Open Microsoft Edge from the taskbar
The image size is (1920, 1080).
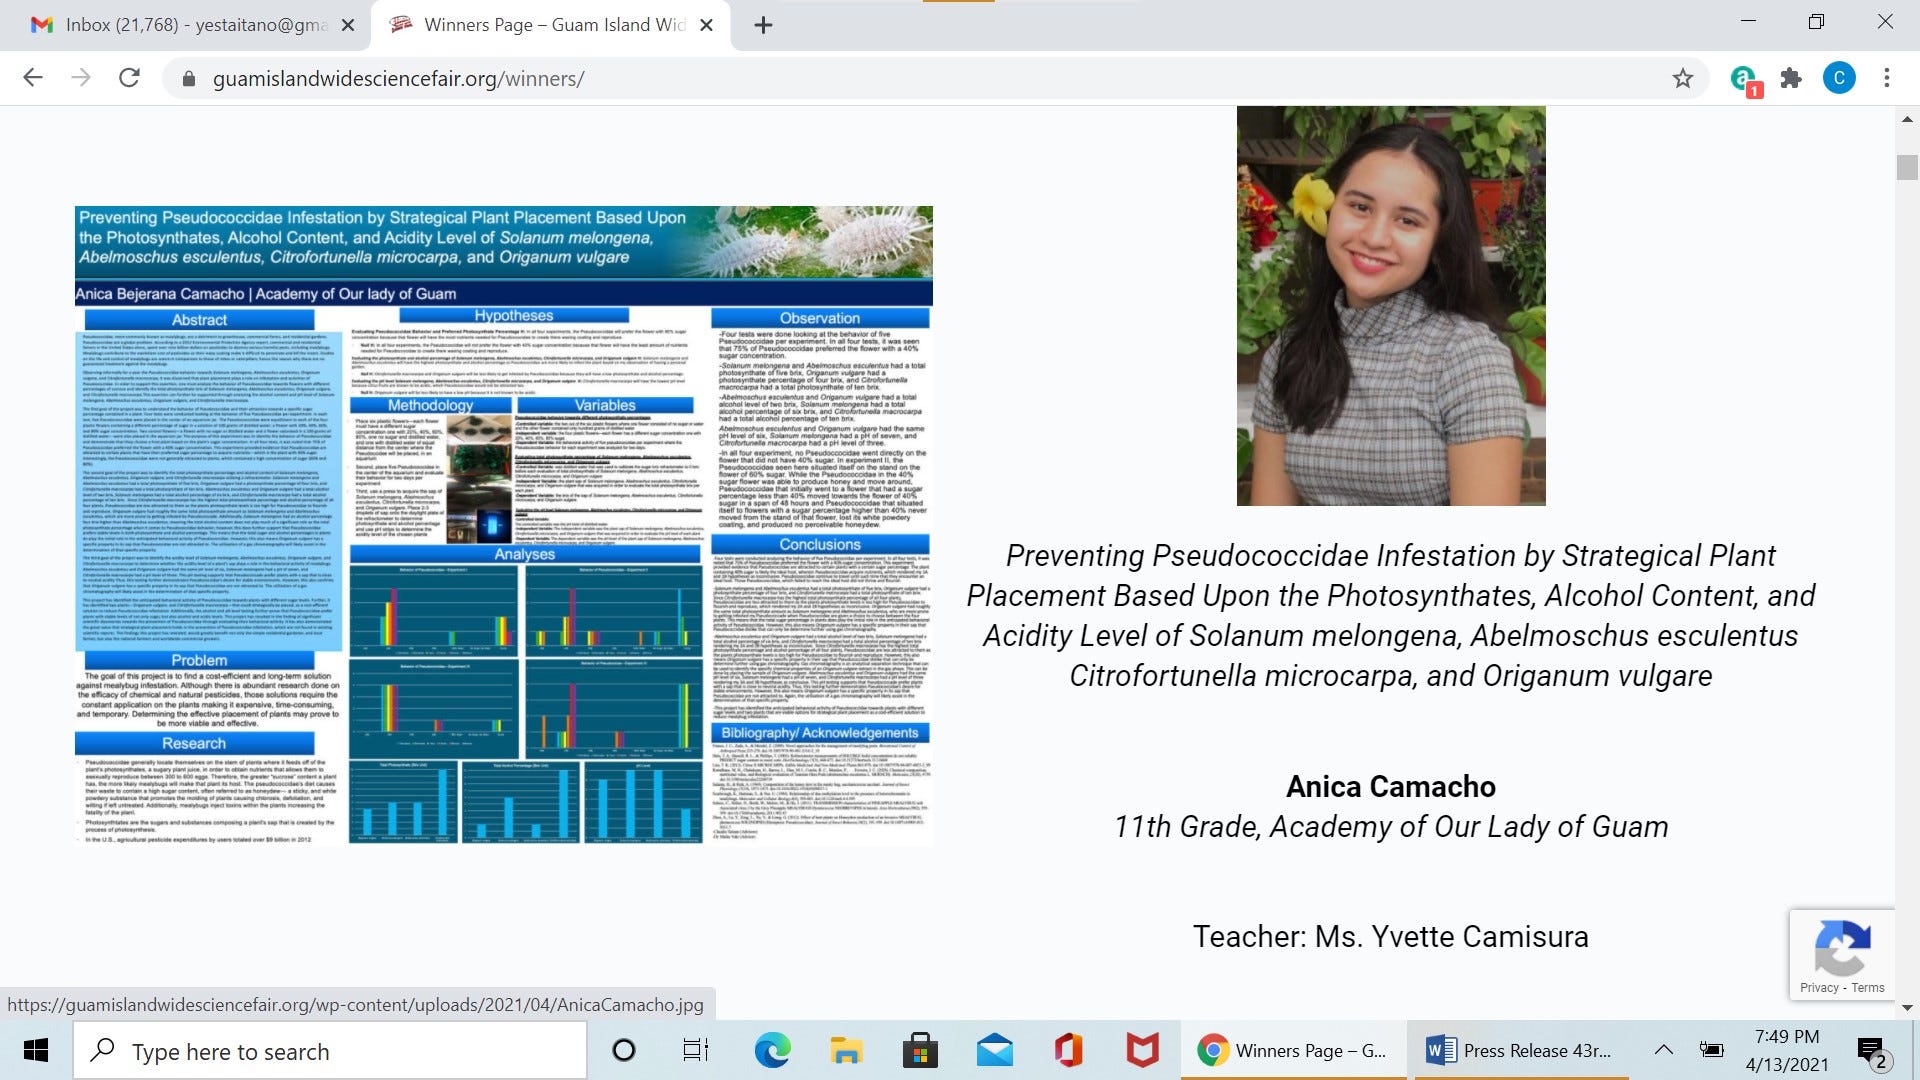pos(772,1050)
